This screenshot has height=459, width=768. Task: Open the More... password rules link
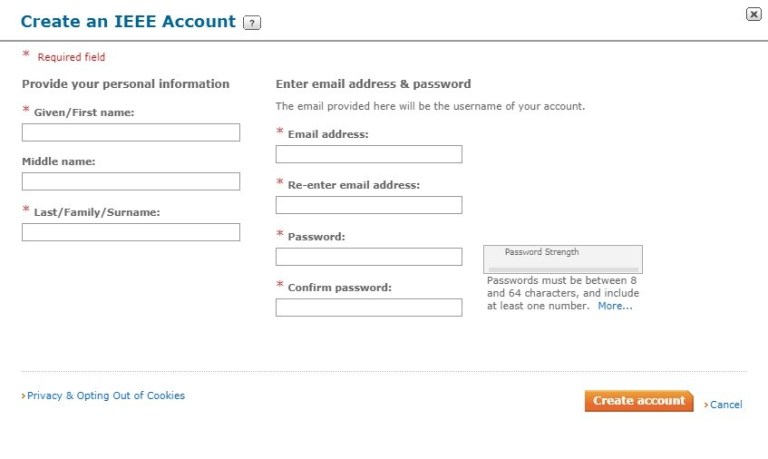point(615,306)
